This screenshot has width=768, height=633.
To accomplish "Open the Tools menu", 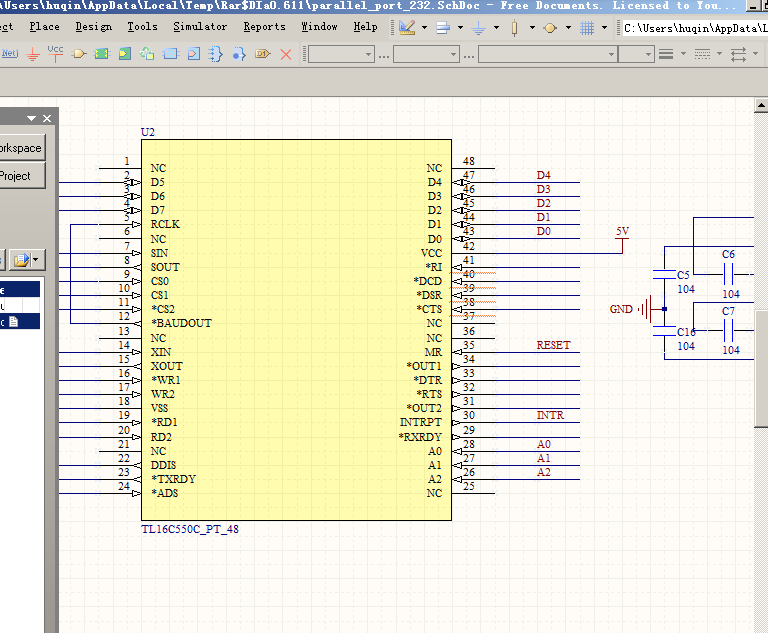I will tap(143, 27).
